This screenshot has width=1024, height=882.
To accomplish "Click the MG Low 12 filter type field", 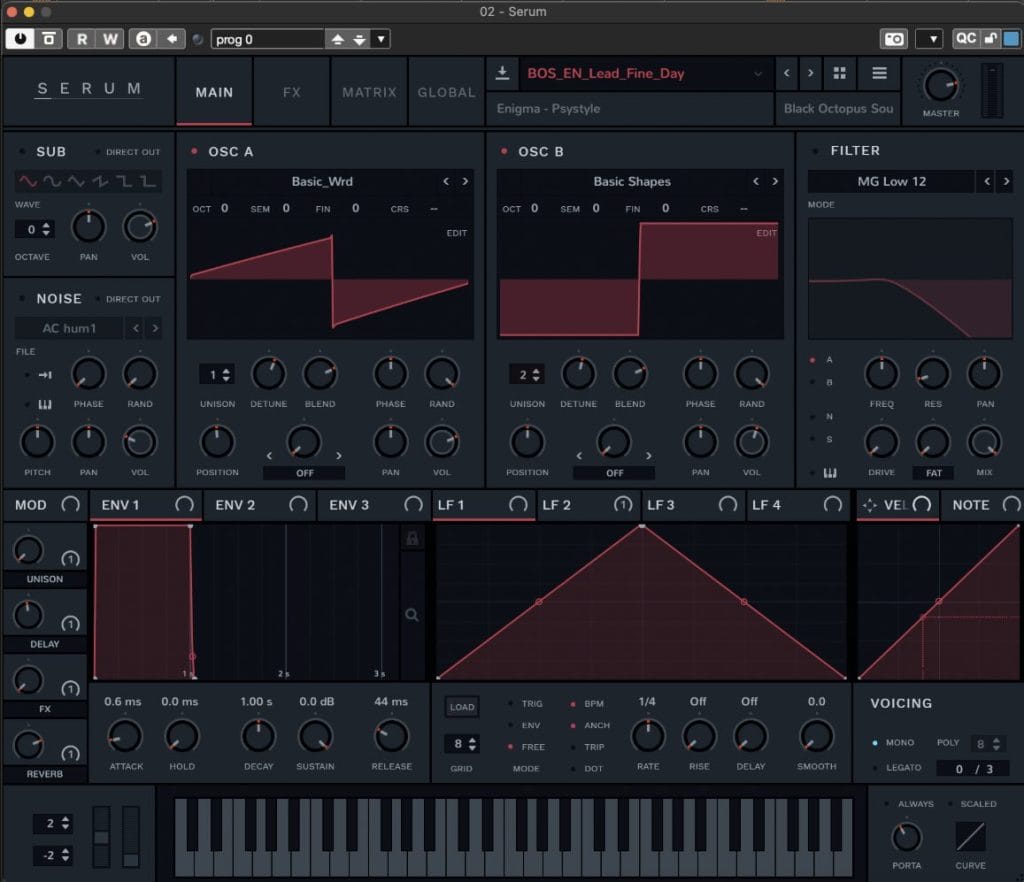I will pyautogui.click(x=890, y=182).
